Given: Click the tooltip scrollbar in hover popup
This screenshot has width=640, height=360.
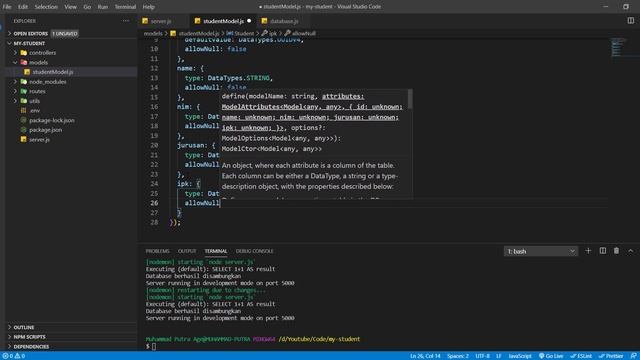Looking at the screenshot, I should pyautogui.click(x=410, y=99).
